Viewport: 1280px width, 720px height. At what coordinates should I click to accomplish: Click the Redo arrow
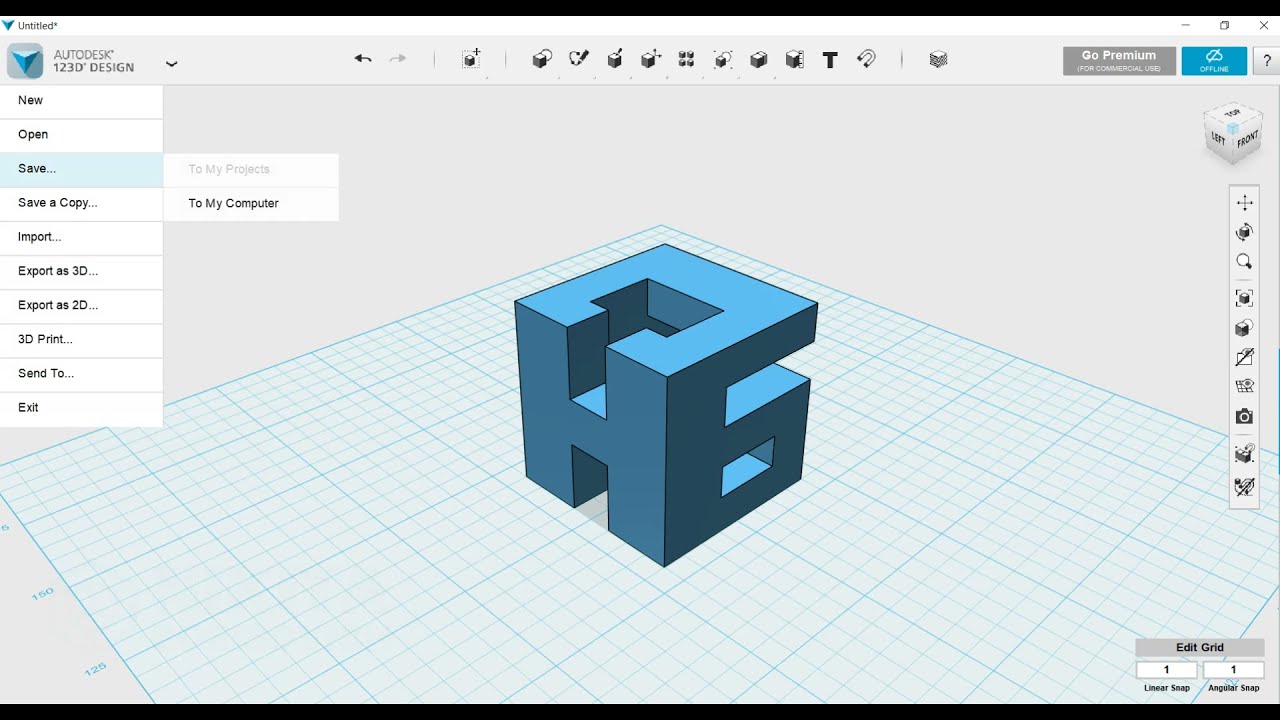(x=398, y=59)
